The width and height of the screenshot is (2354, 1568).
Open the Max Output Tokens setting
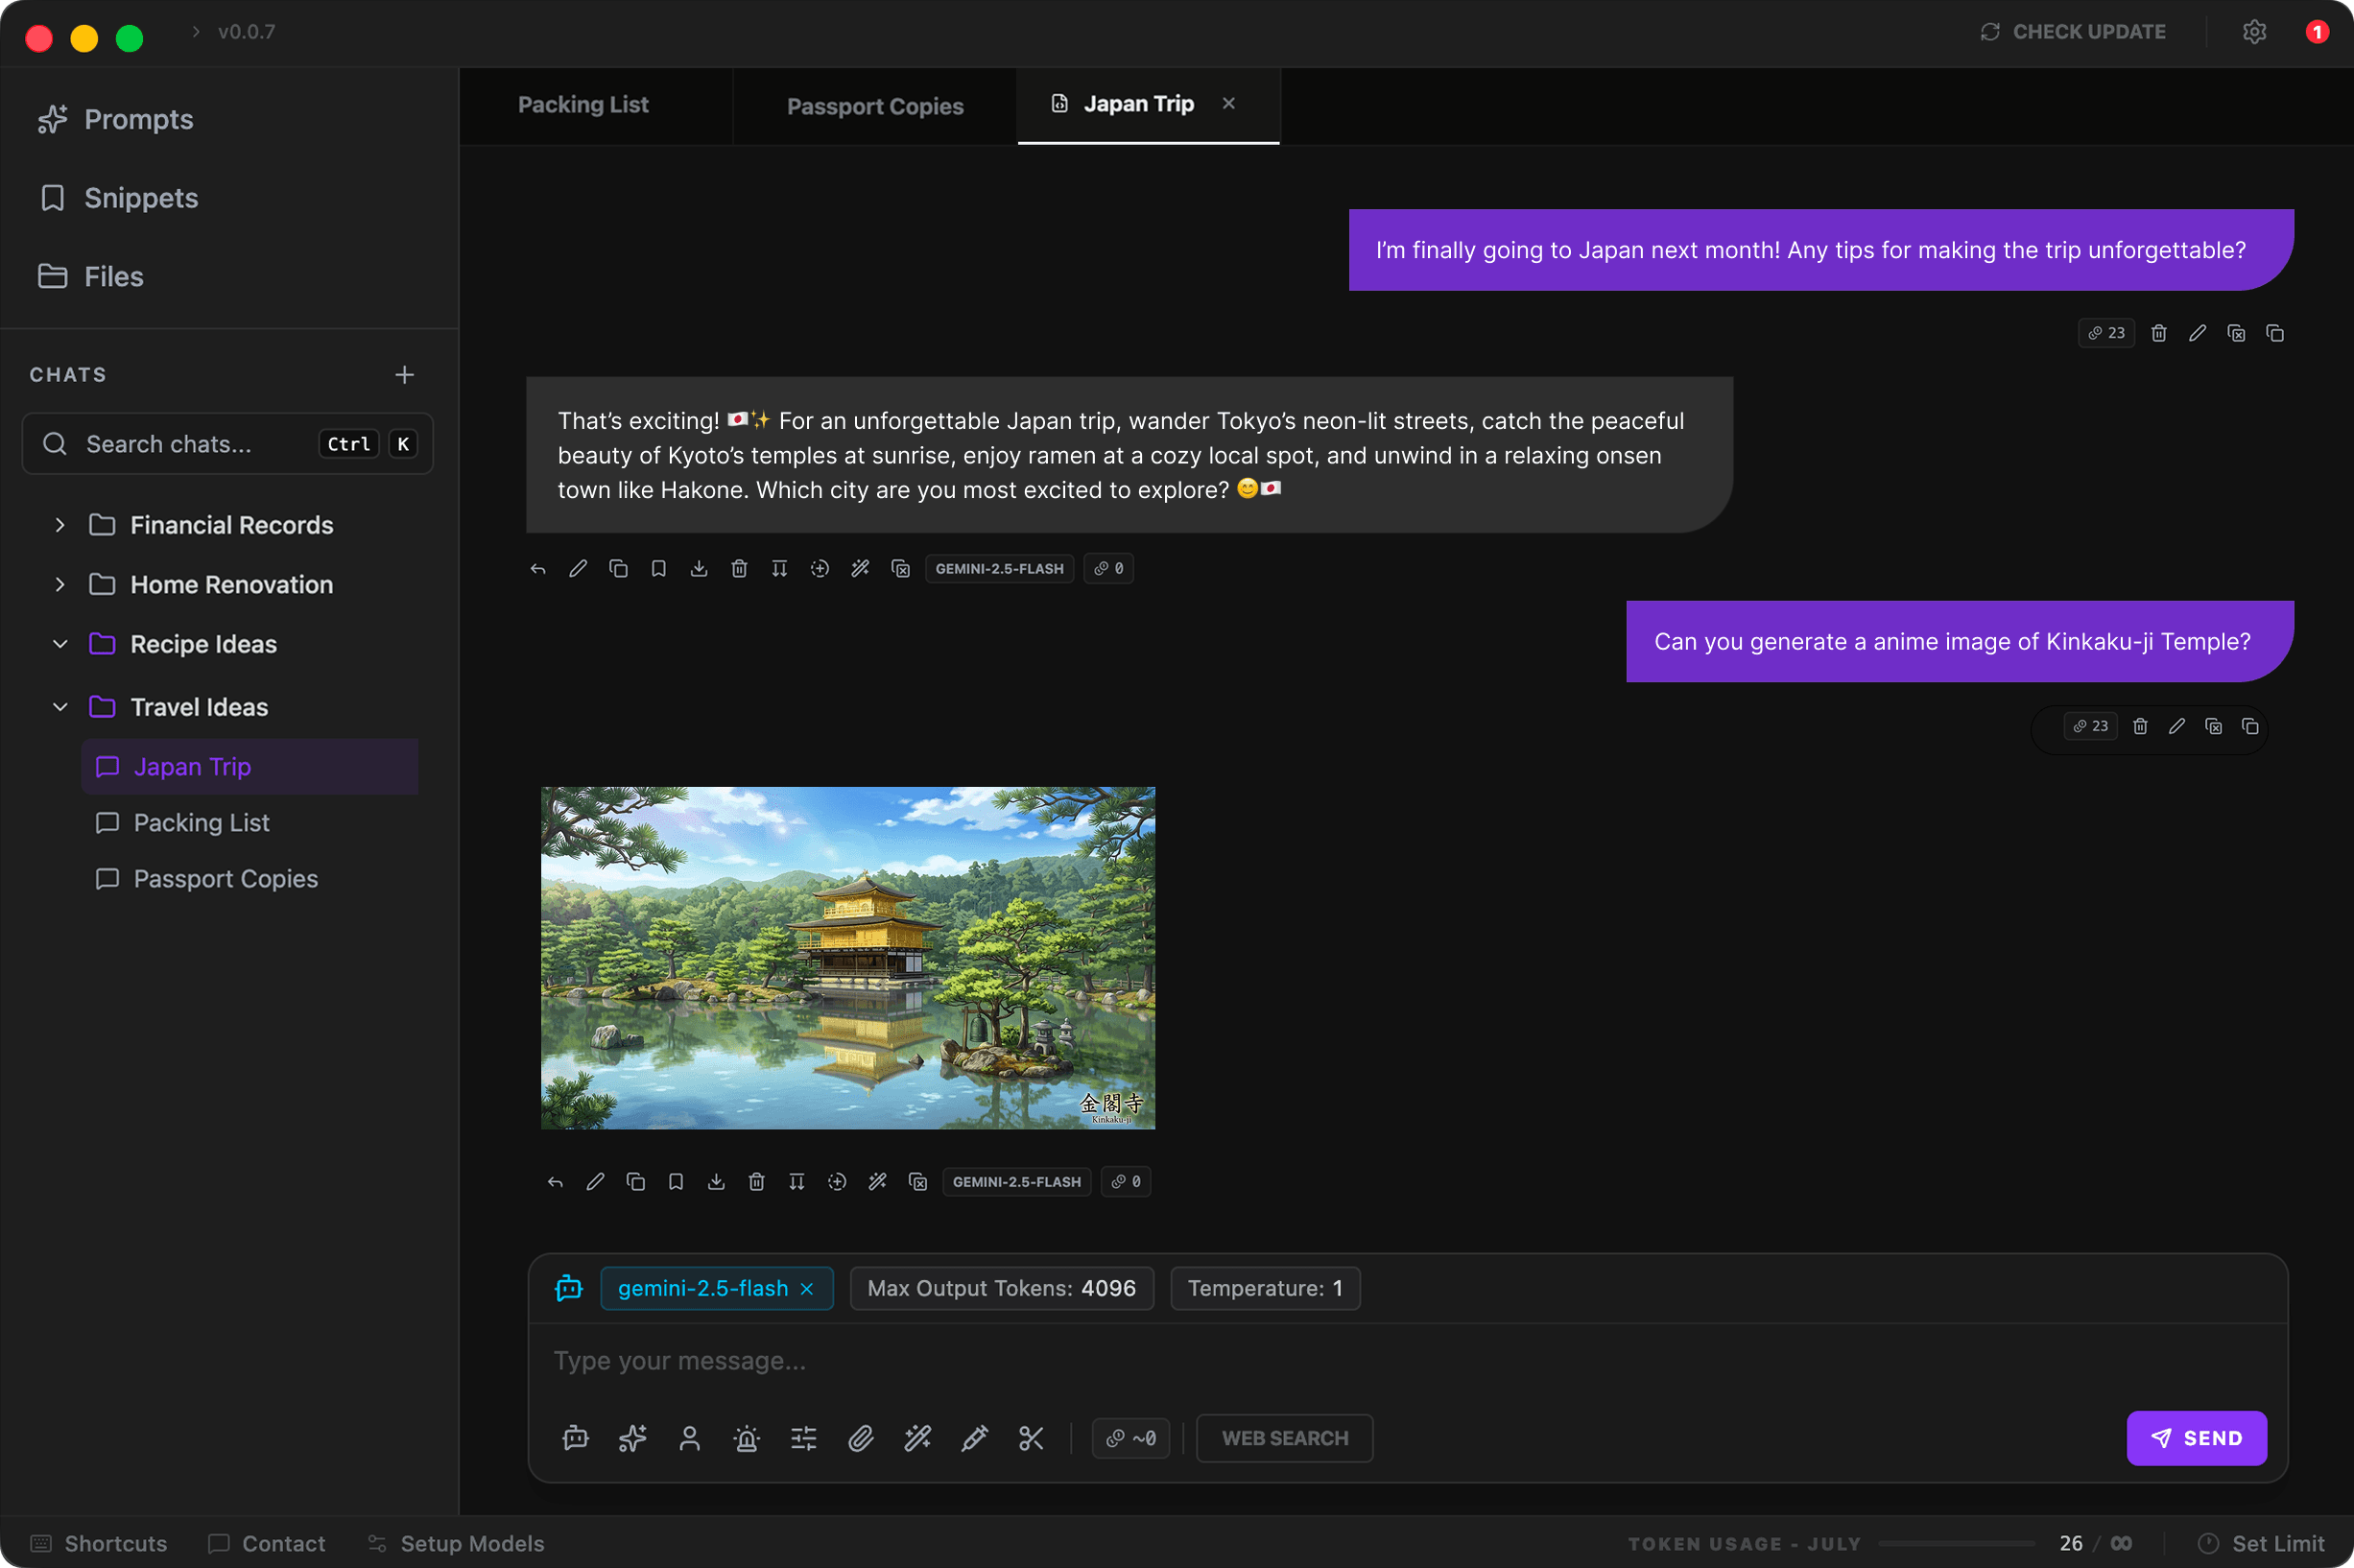1001,1288
